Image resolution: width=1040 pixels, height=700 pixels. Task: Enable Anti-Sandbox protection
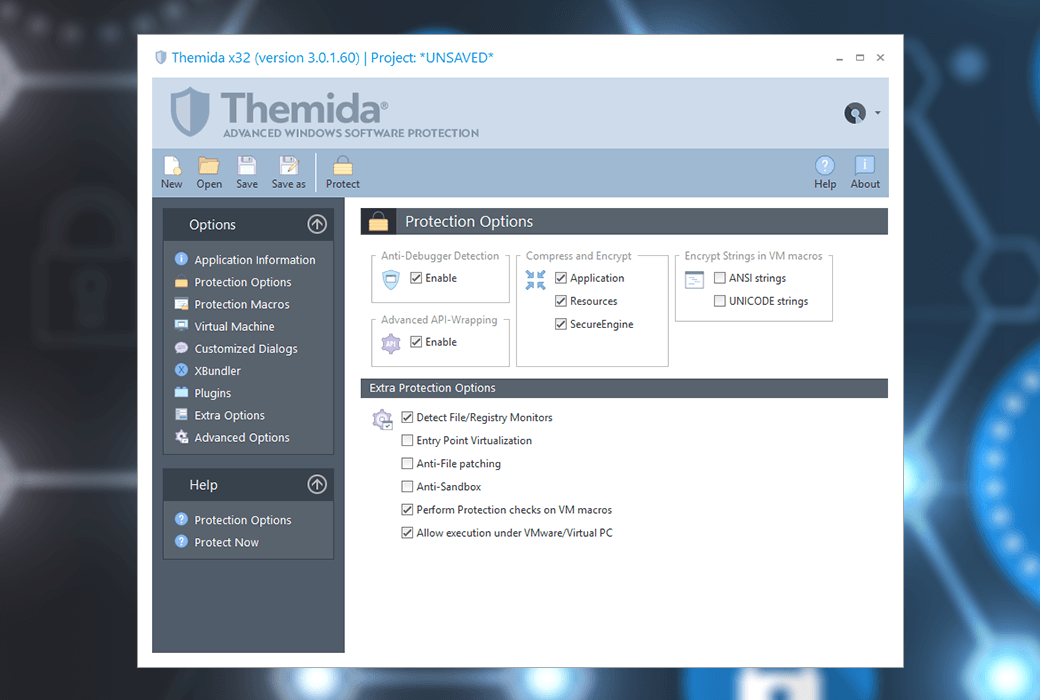(407, 486)
